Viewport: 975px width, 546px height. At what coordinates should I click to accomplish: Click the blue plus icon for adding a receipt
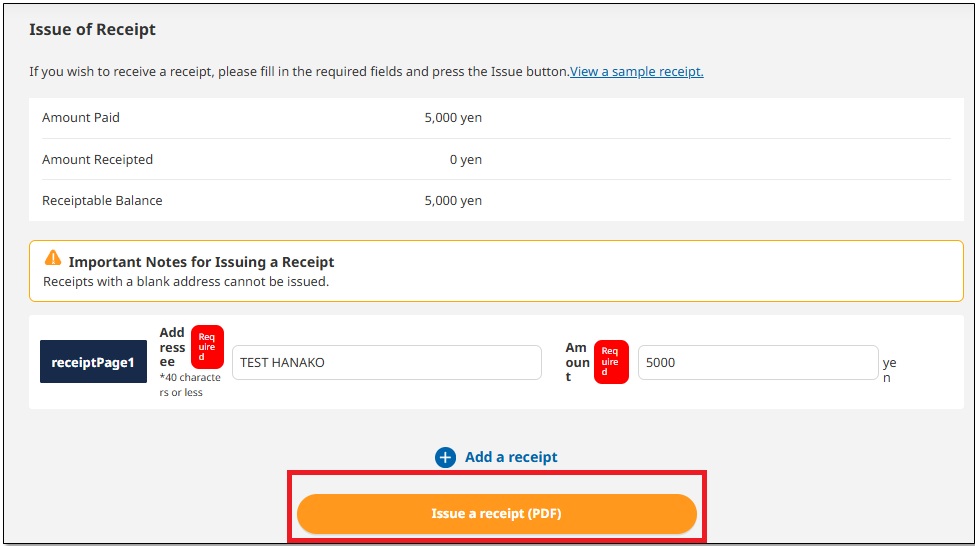point(445,457)
